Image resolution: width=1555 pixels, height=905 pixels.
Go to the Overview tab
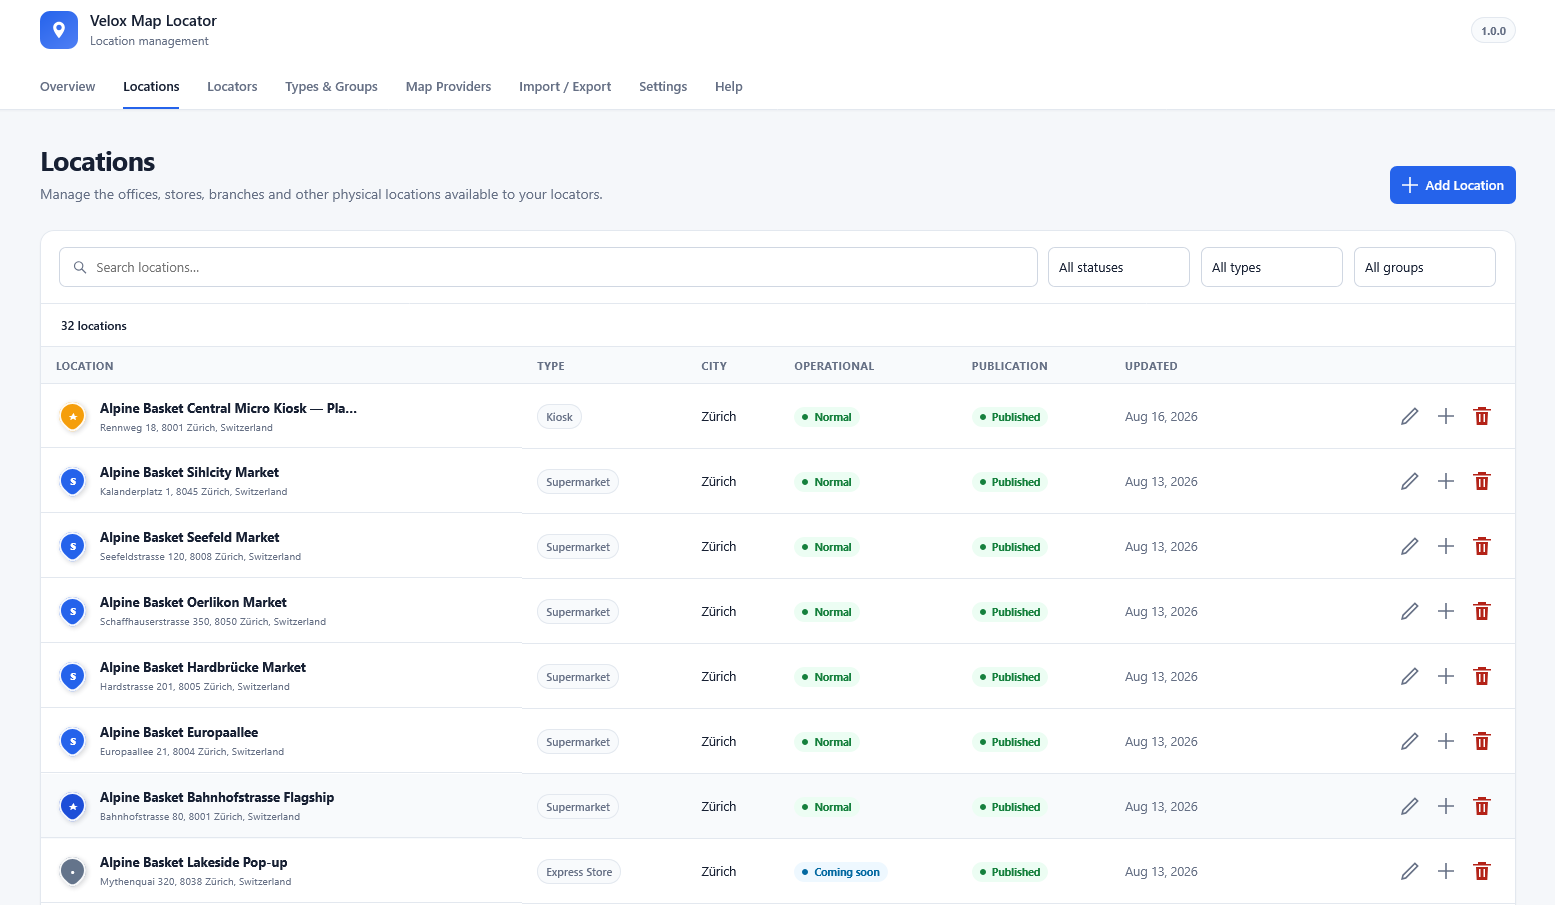pyautogui.click(x=68, y=87)
